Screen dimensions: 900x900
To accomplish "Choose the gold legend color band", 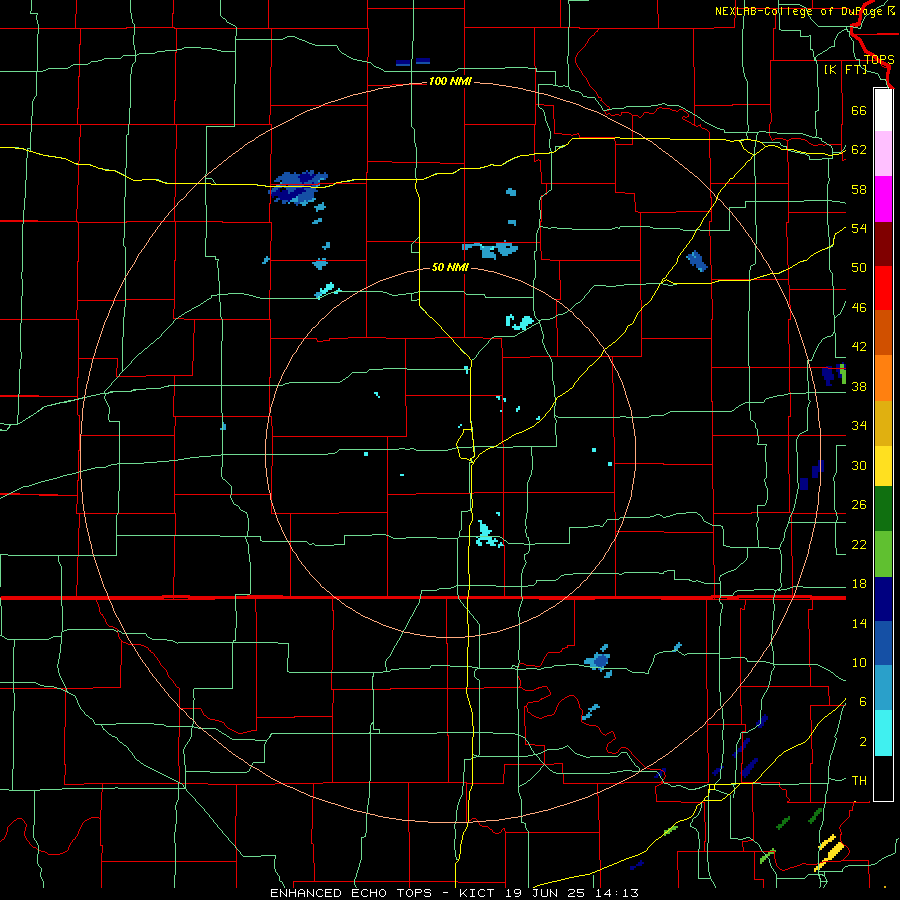I will point(883,422).
